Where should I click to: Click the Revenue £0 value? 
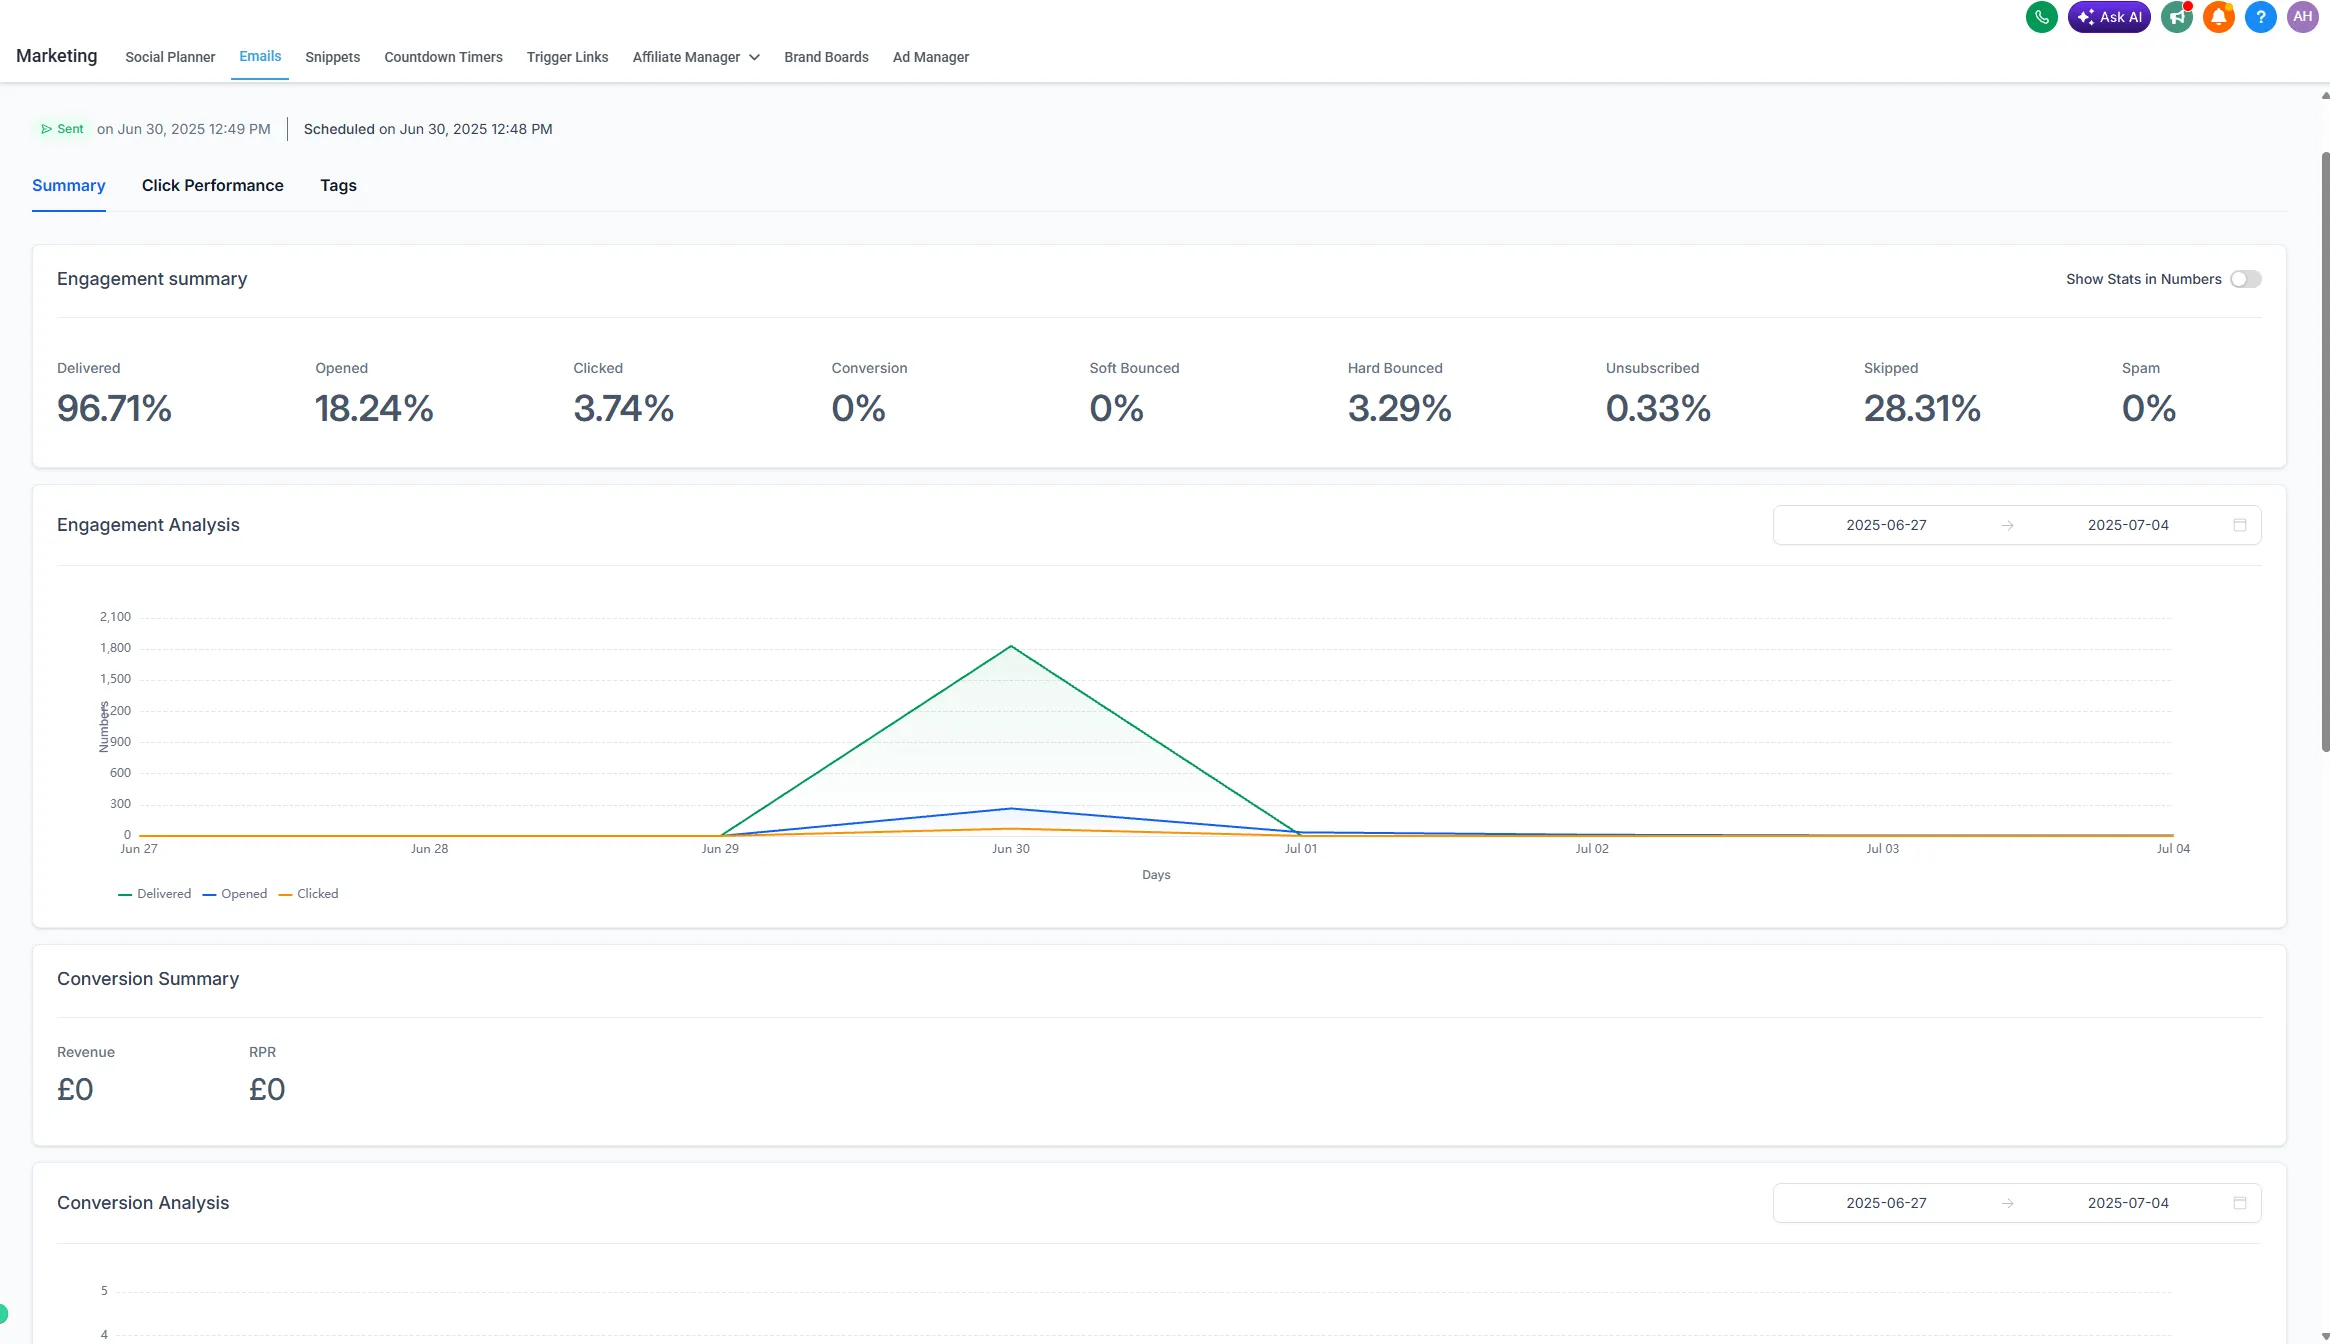pyautogui.click(x=75, y=1089)
